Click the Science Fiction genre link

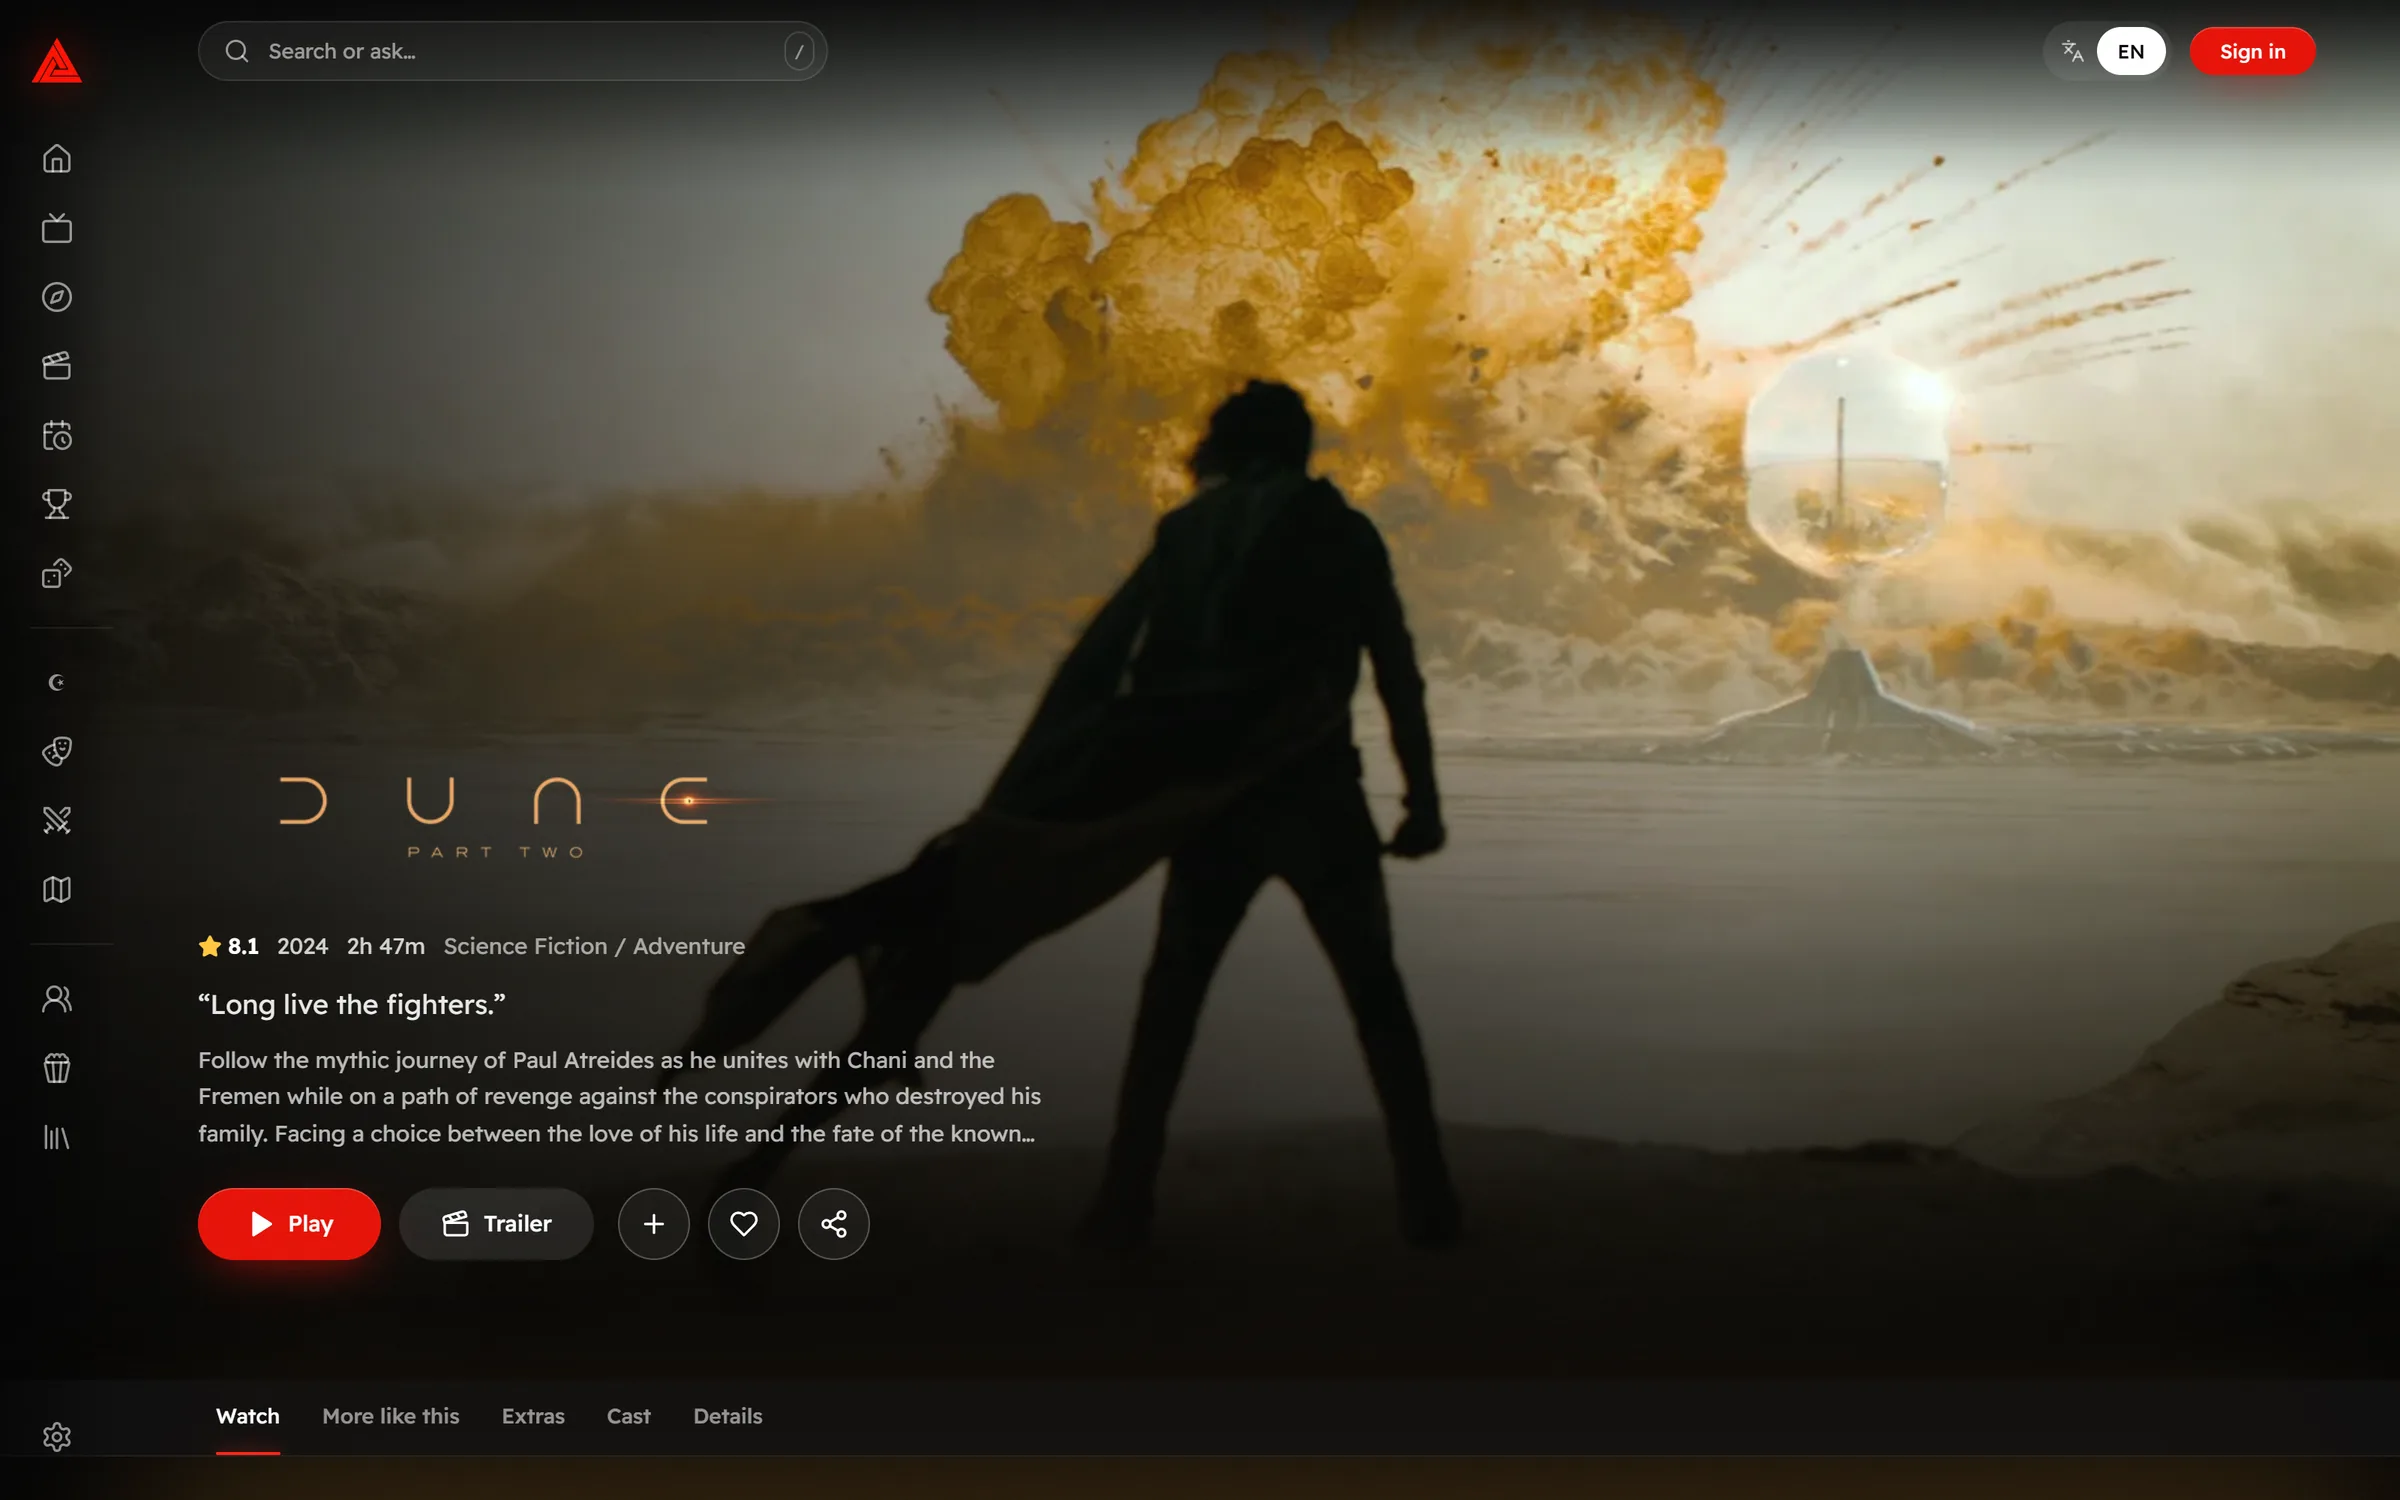pos(525,946)
